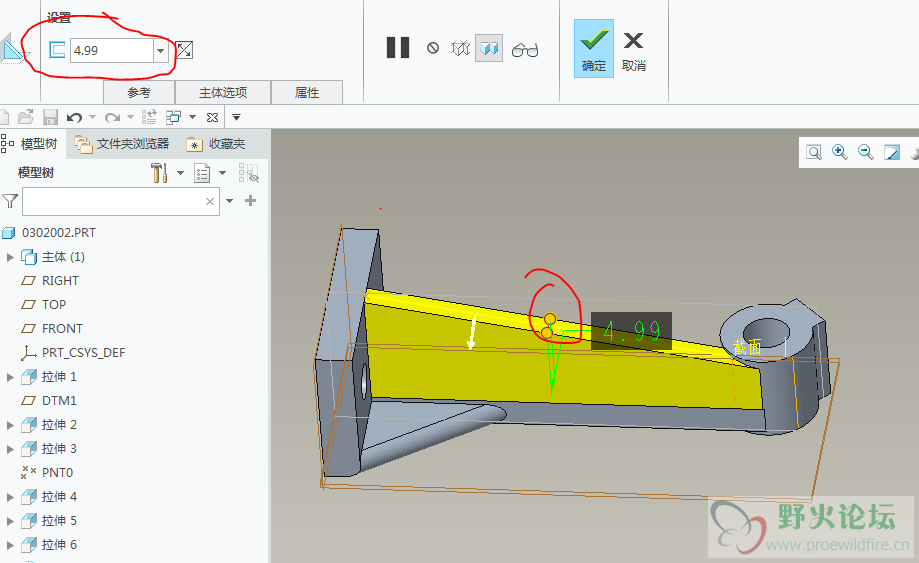Image resolution: width=919 pixels, height=563 pixels.
Task: Click the plus icon beside search
Action: 250,201
